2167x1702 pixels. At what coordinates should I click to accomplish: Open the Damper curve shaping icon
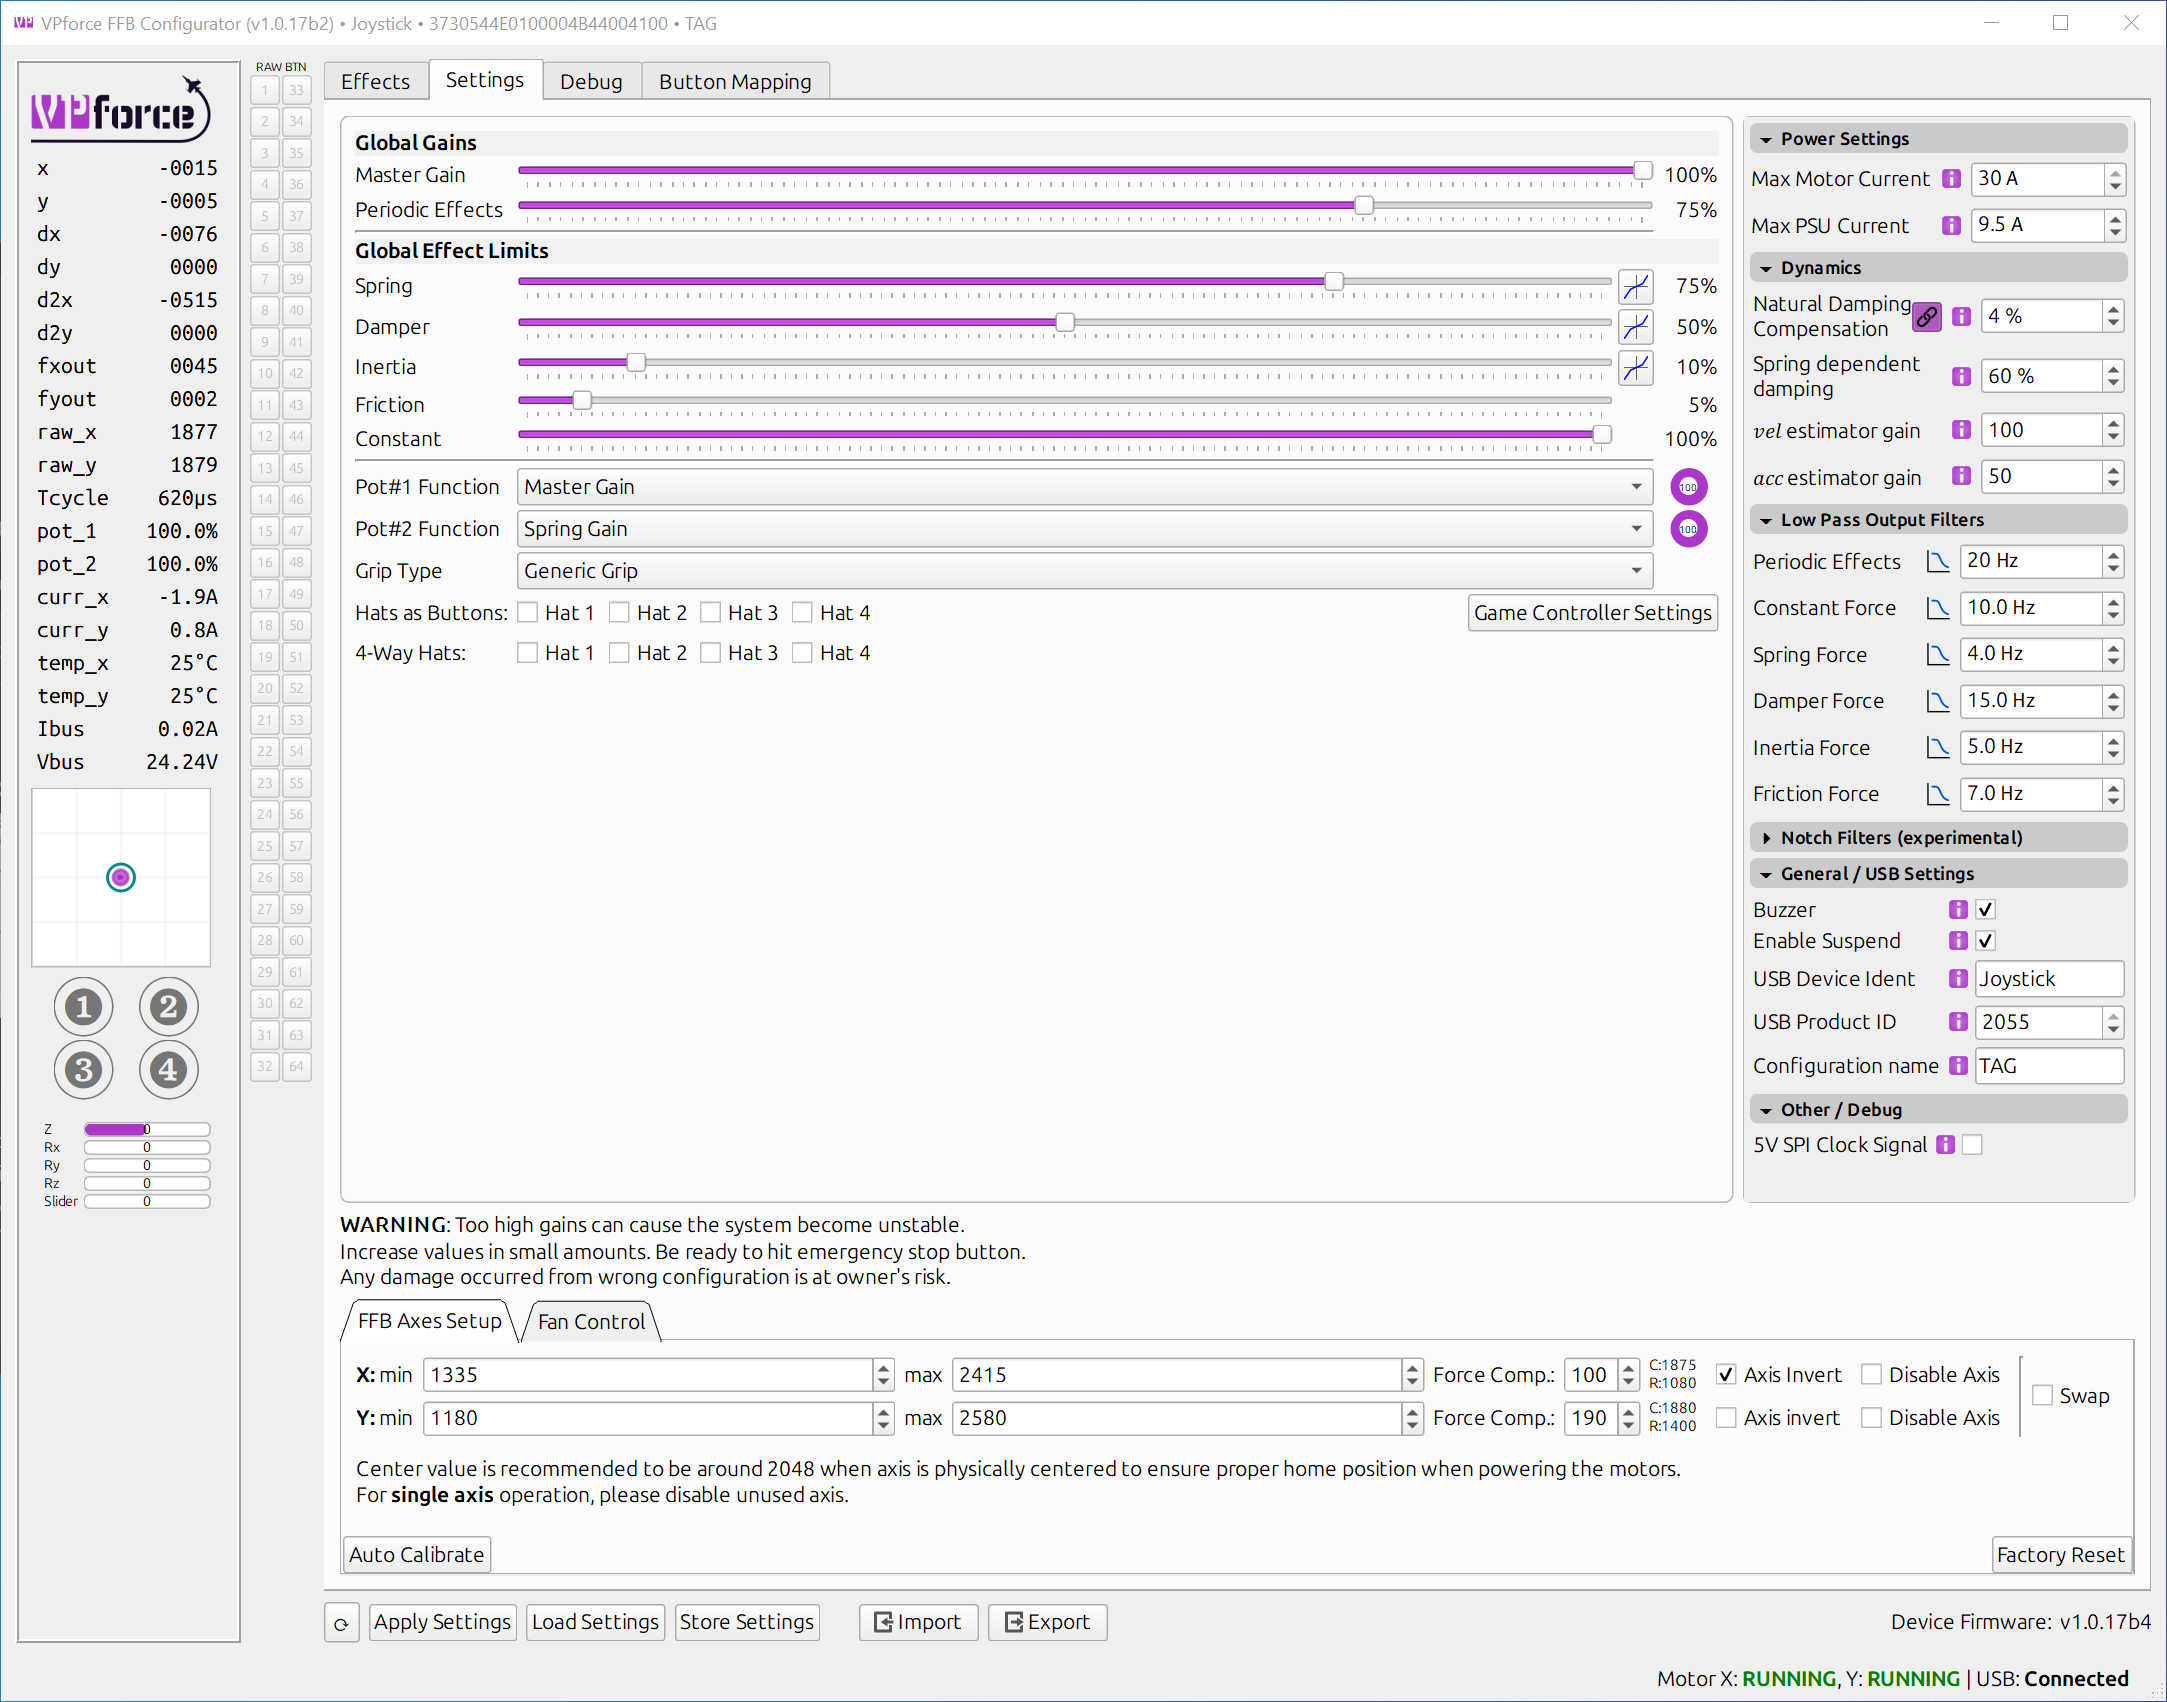tap(1636, 327)
